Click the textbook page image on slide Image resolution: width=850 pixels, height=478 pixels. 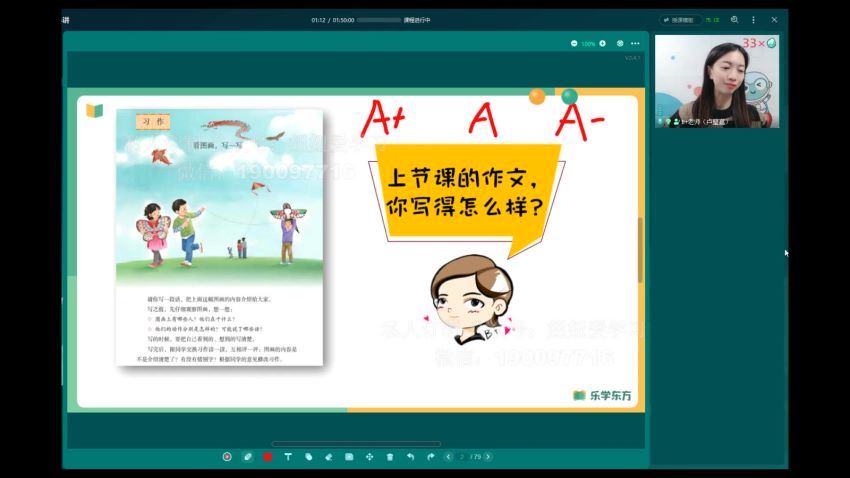tap(220, 237)
